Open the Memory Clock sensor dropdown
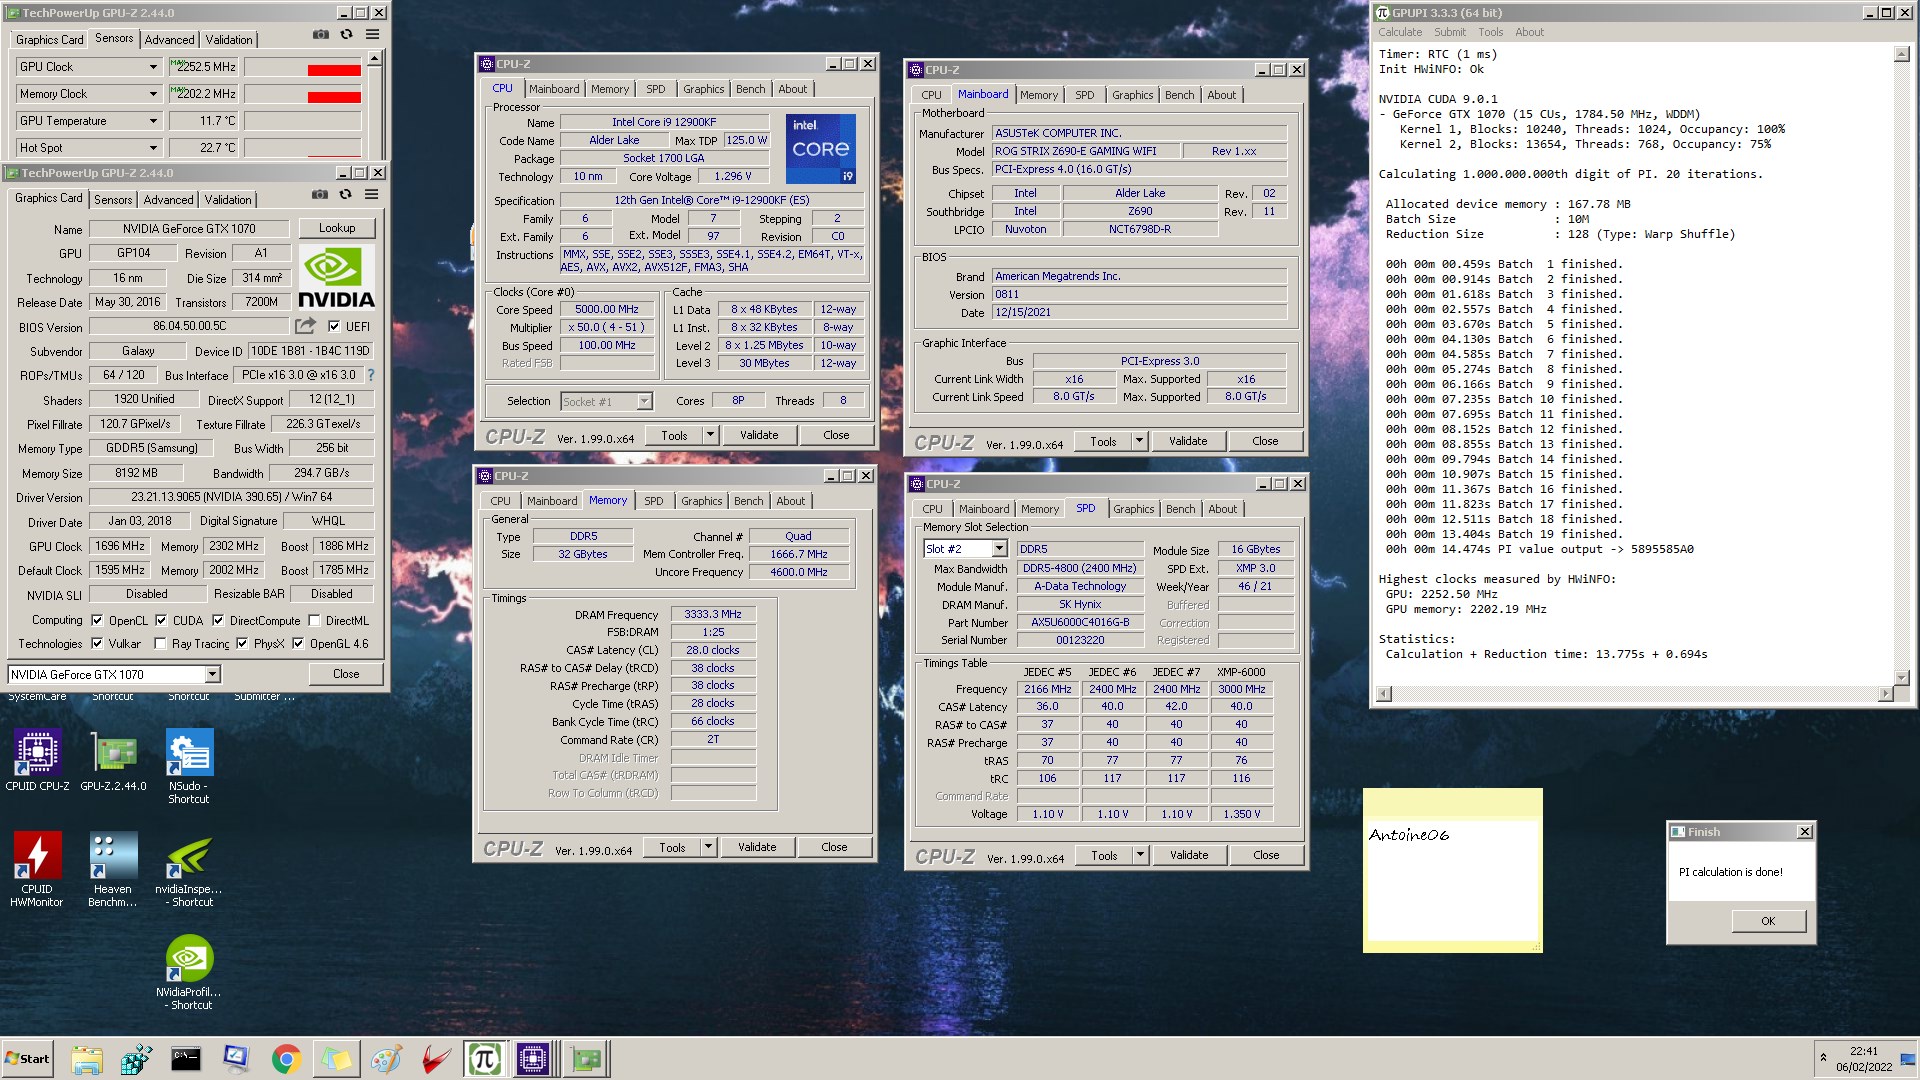This screenshot has height=1080, width=1920. [153, 94]
